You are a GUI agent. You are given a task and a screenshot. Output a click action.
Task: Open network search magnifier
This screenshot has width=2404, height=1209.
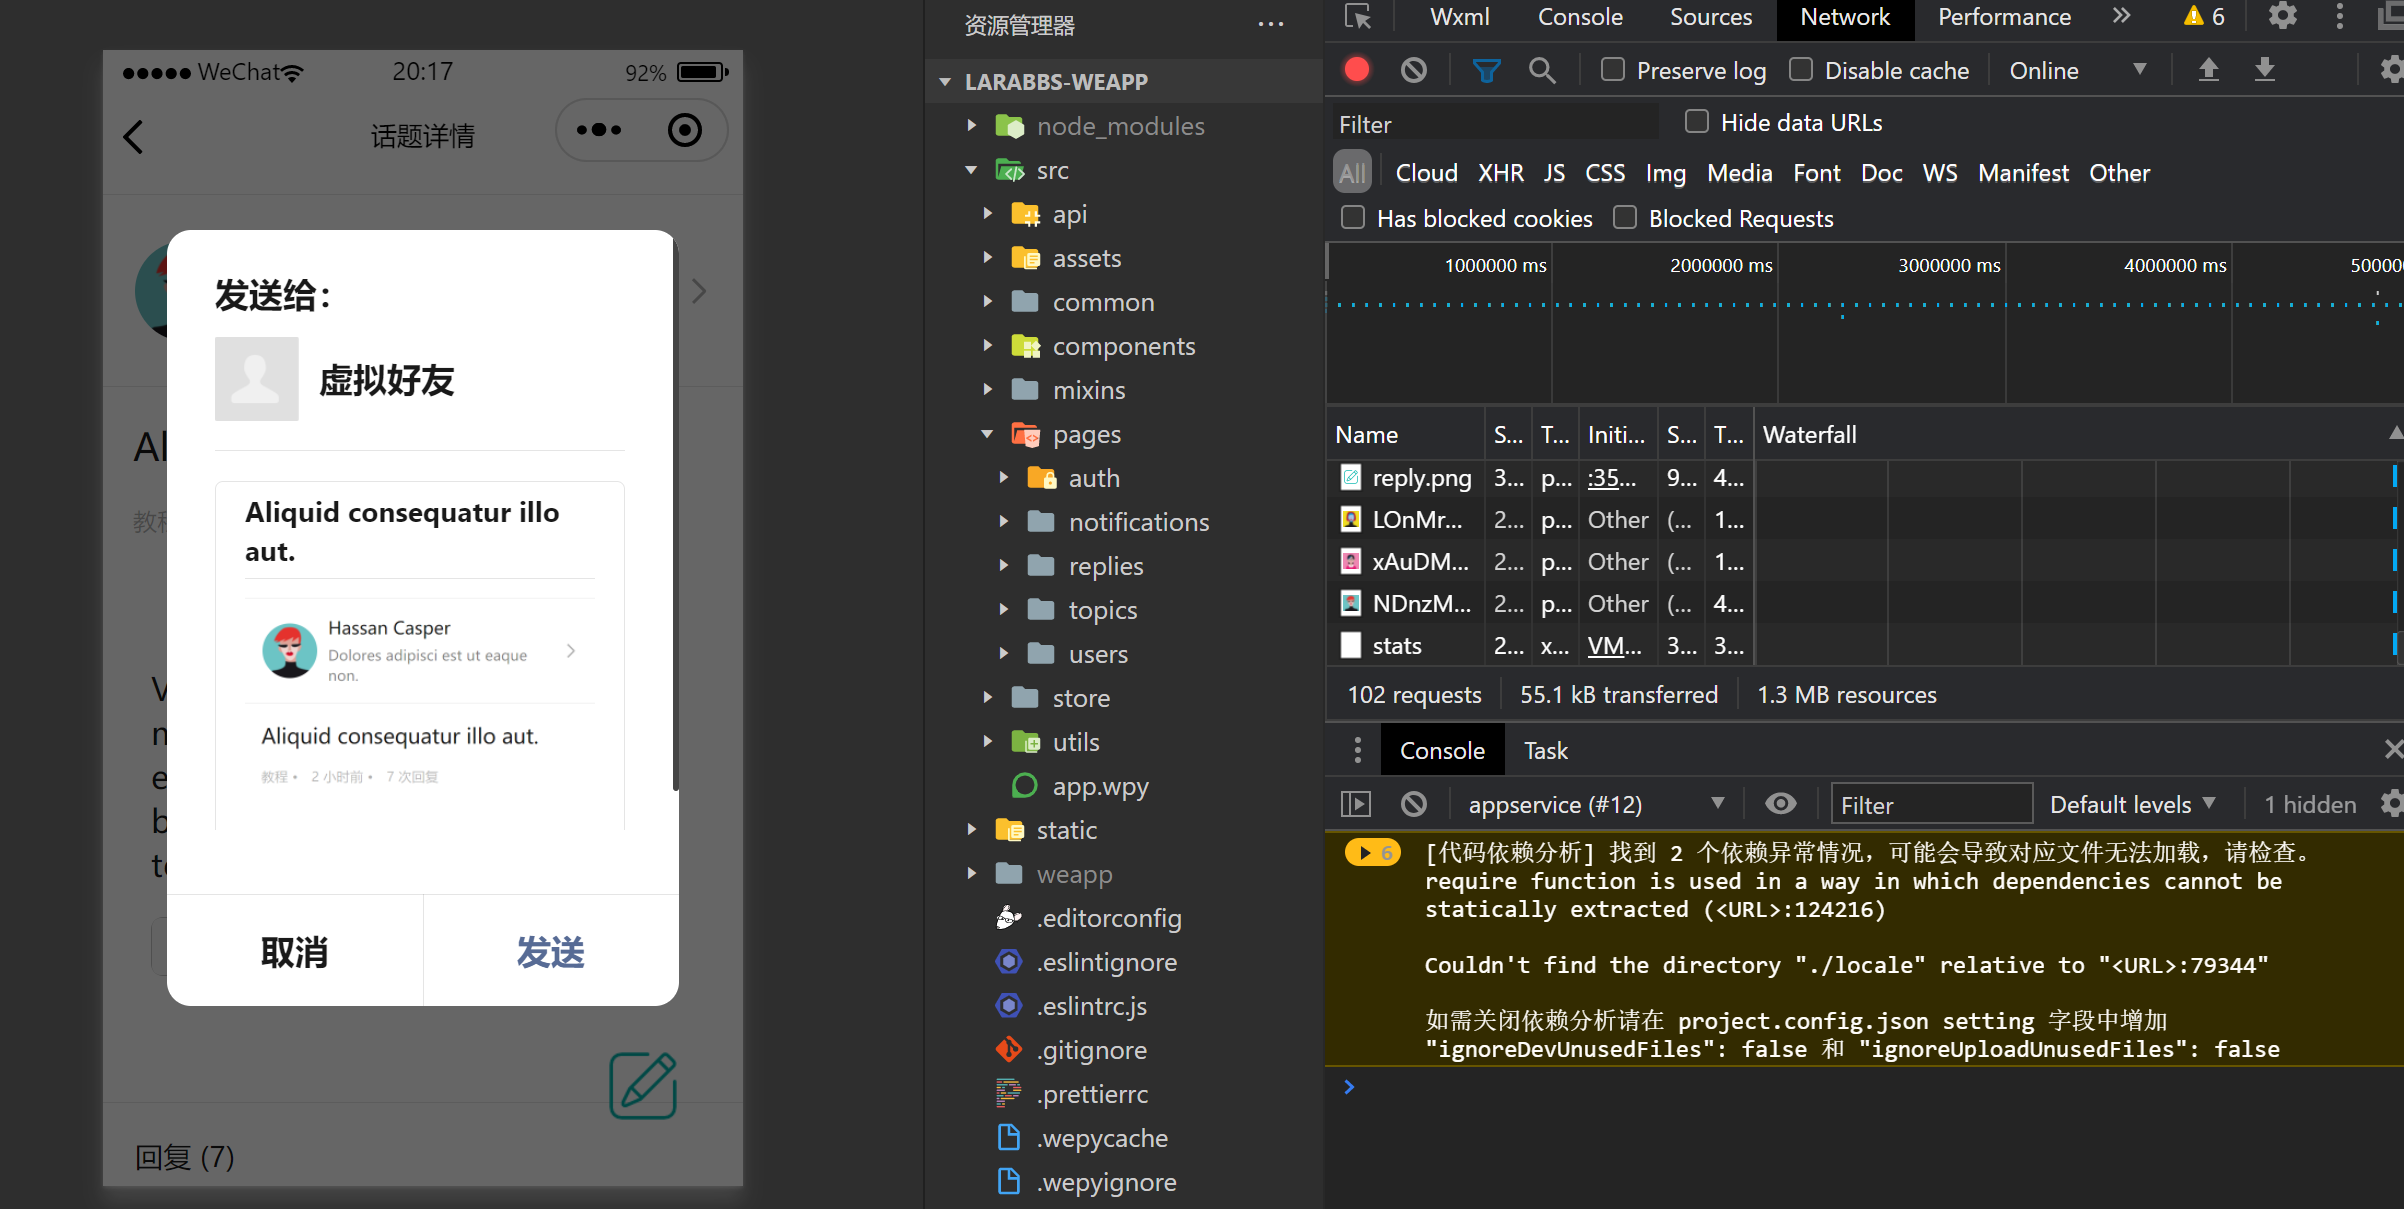[1542, 70]
